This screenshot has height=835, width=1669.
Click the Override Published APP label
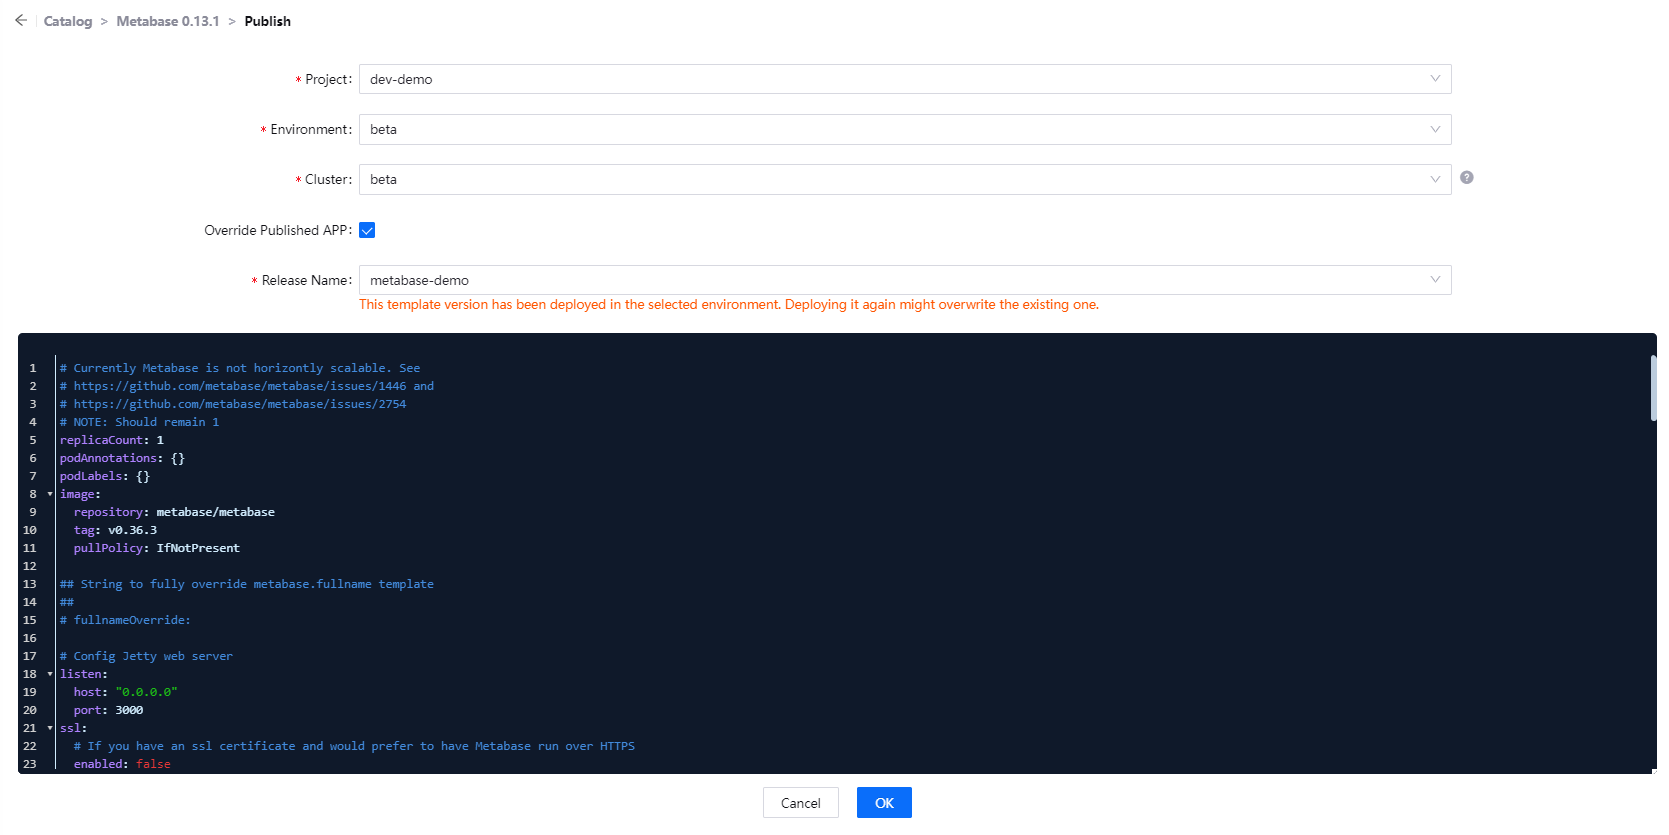click(x=278, y=230)
